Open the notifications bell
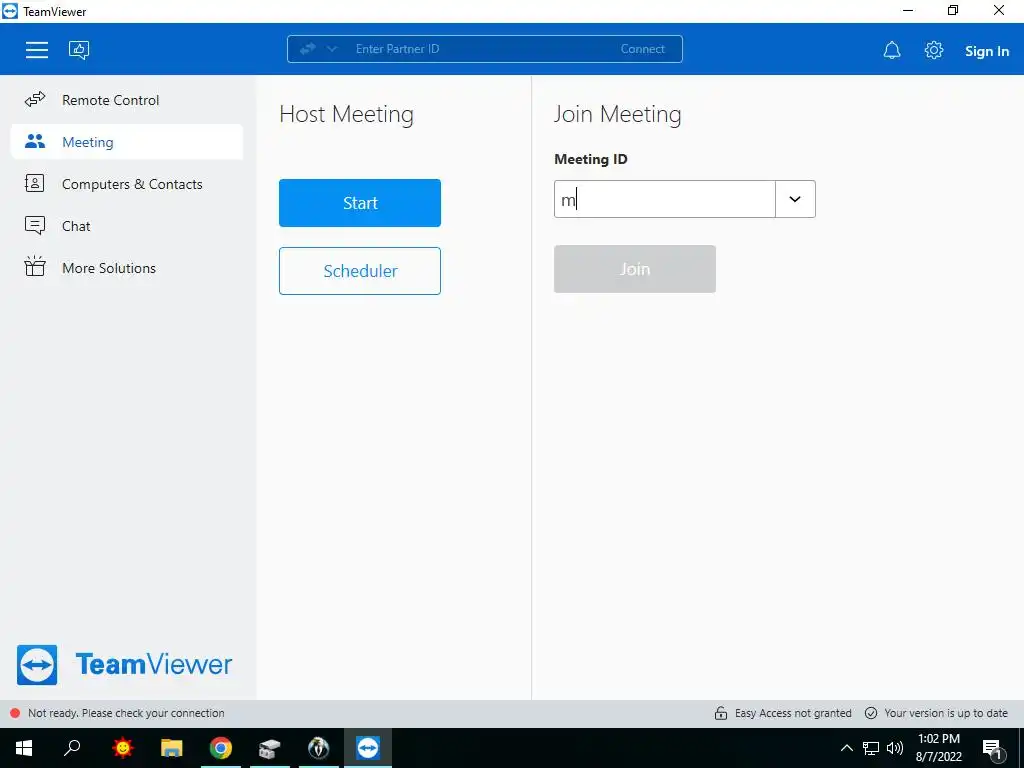 tap(892, 50)
